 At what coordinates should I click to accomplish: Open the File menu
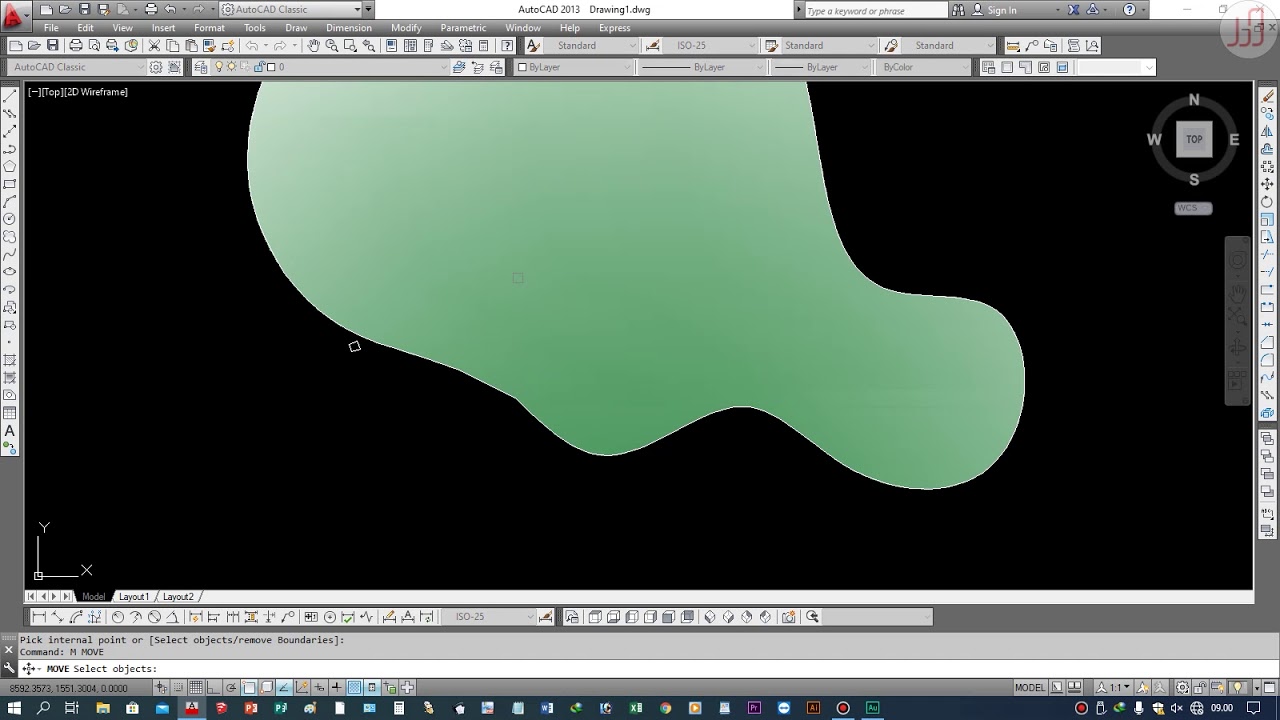51,28
